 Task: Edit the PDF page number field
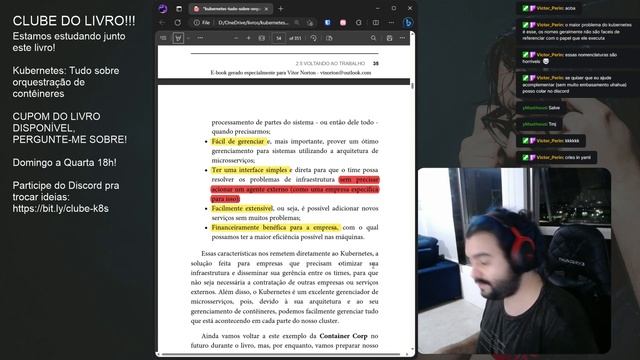tap(279, 38)
